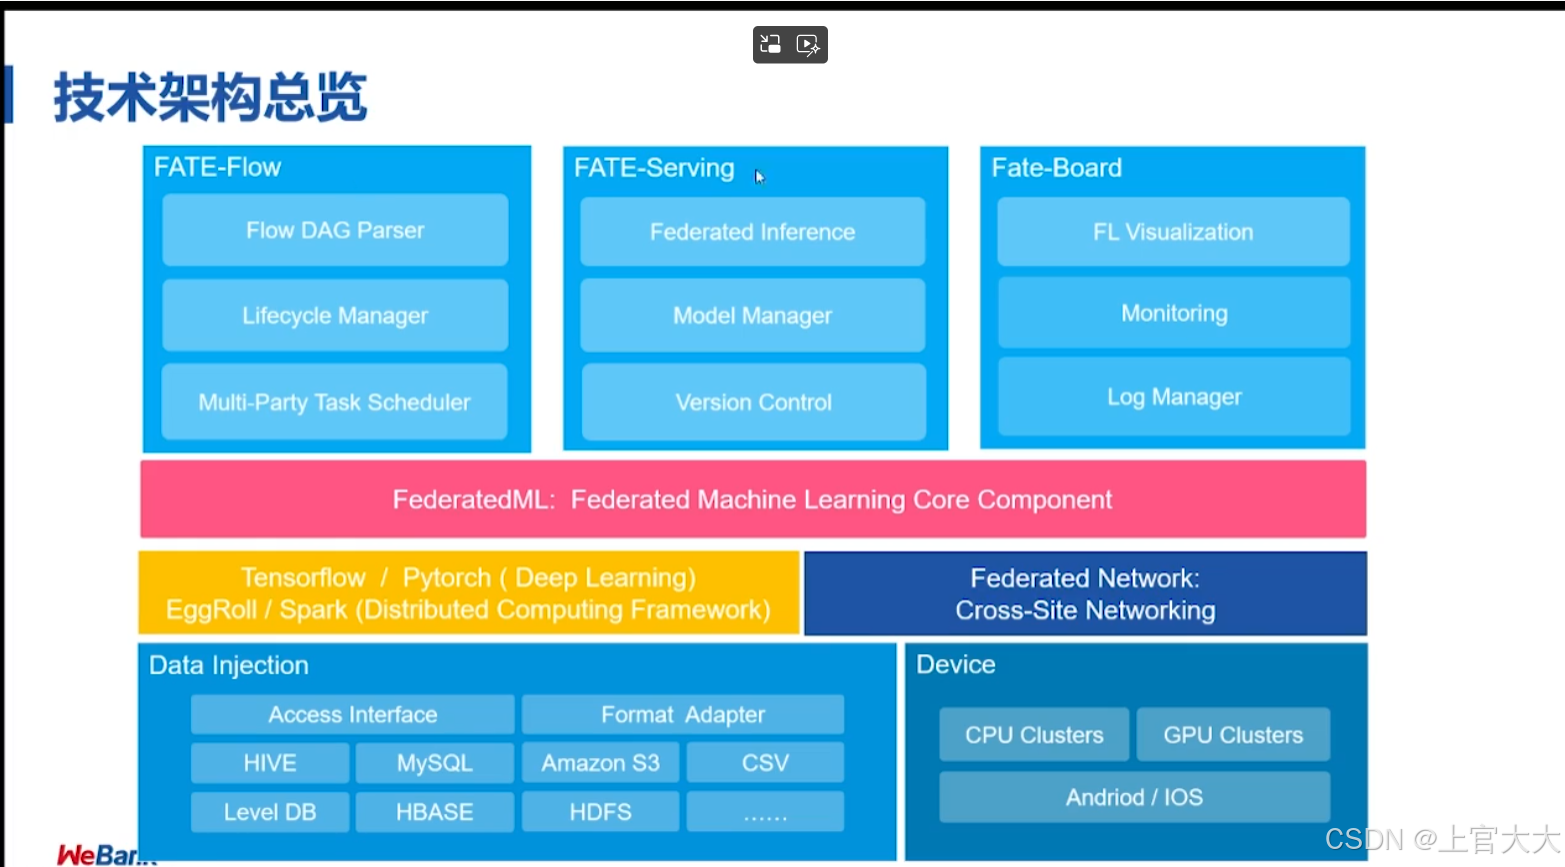The height and width of the screenshot is (867, 1565).
Task: Click the Flow DAG Parser box
Action: tap(335, 230)
